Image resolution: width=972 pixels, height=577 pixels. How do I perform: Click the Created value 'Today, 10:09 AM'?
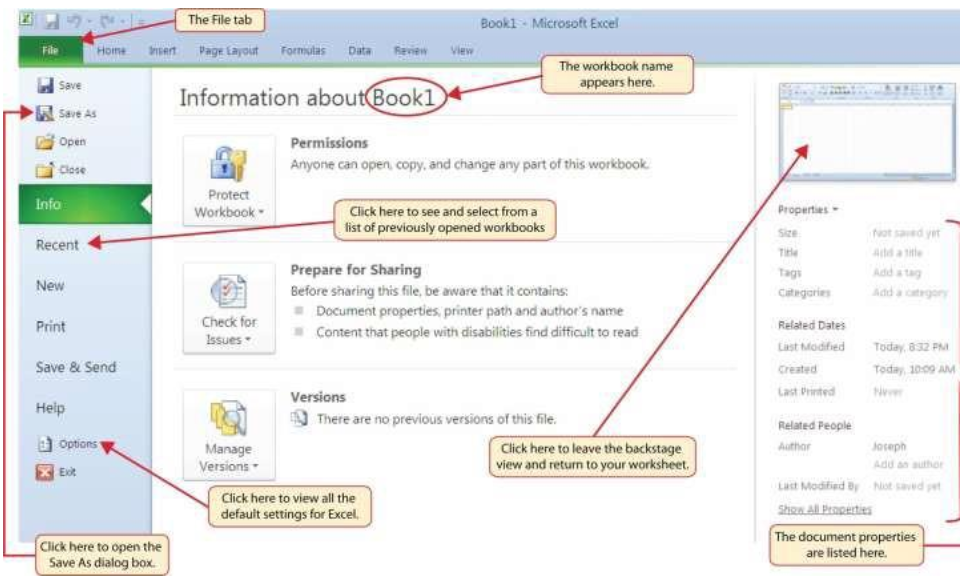pos(914,369)
